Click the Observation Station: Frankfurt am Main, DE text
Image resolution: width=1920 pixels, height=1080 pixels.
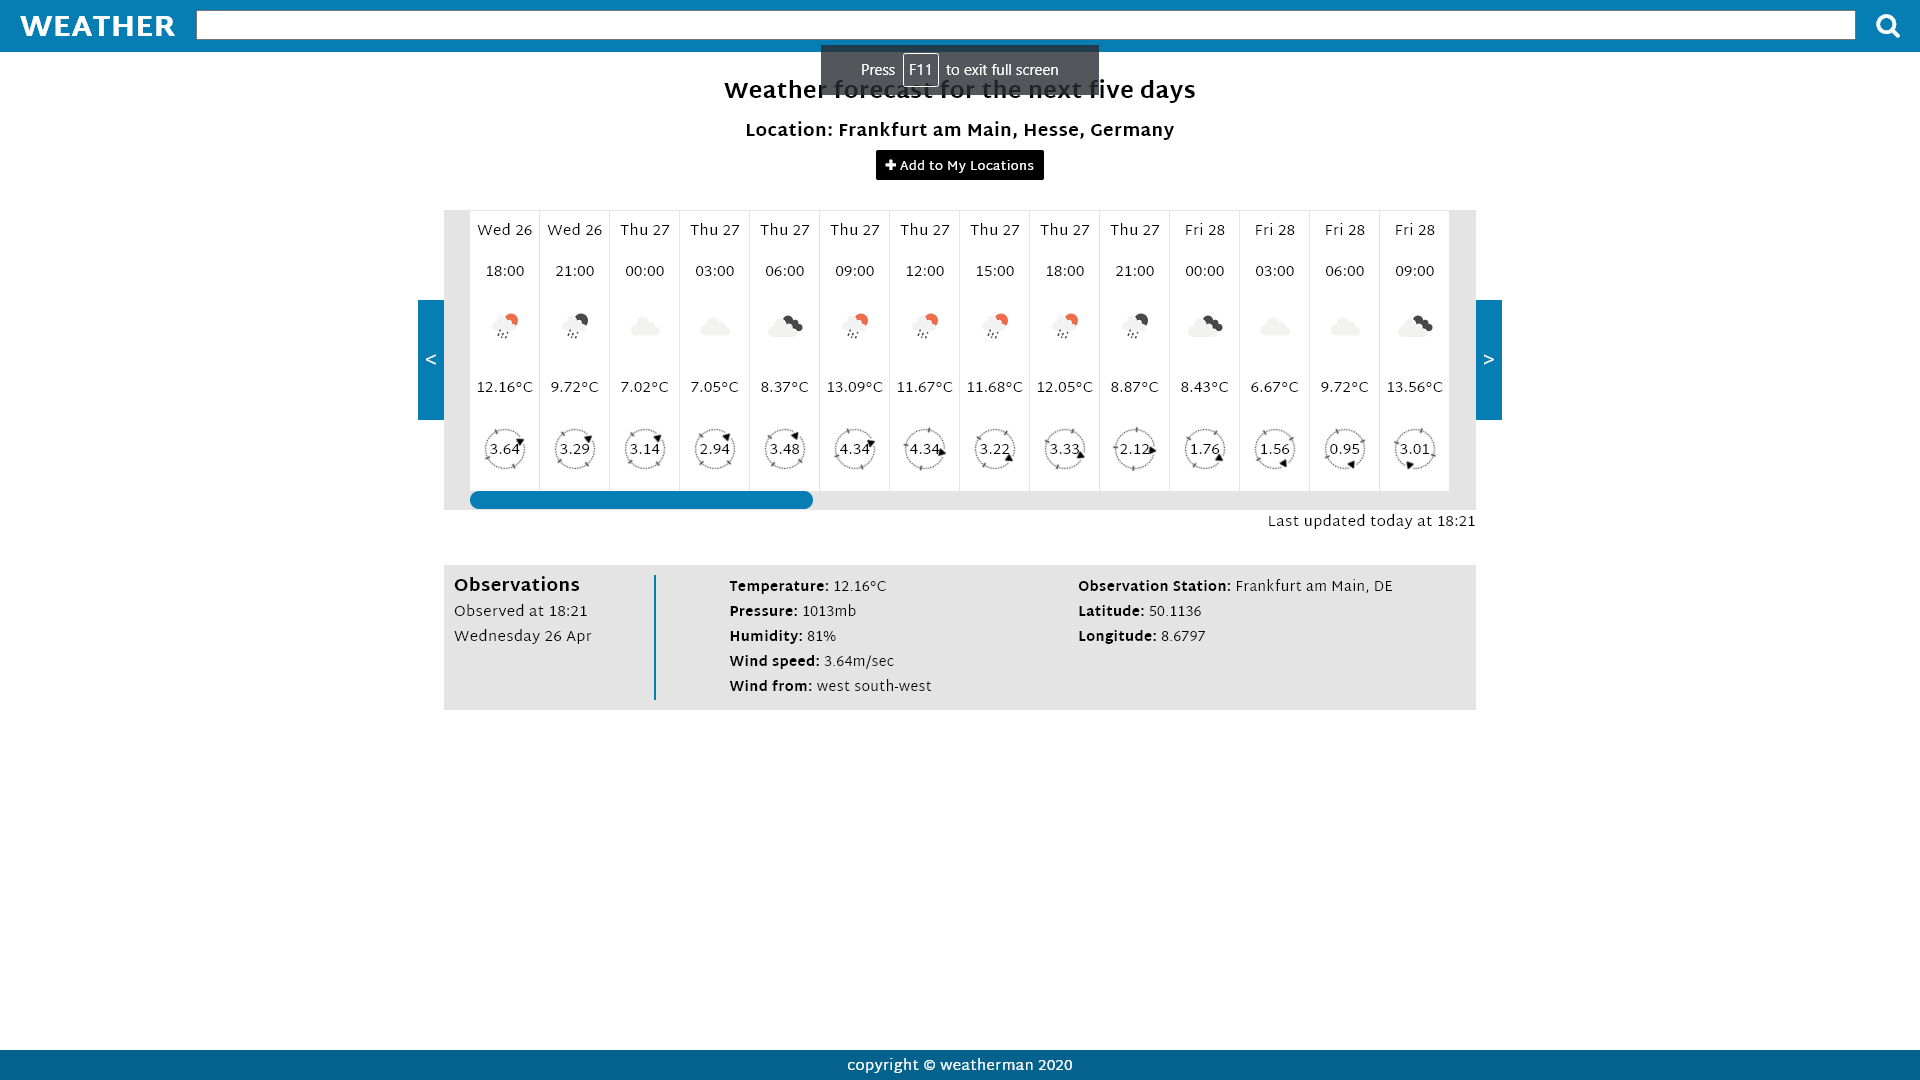tap(1235, 587)
